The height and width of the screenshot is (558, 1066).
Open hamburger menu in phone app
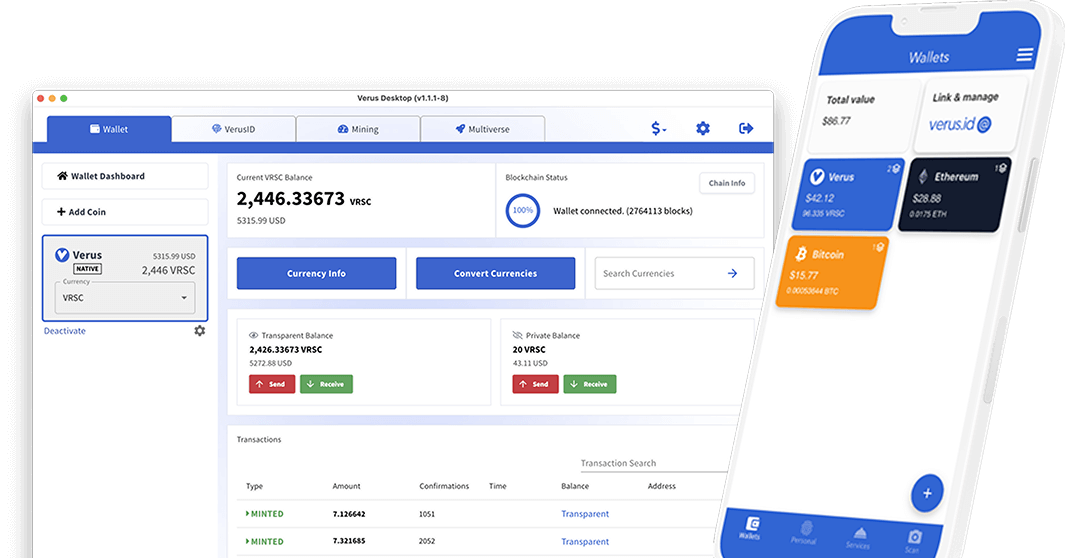point(1025,55)
